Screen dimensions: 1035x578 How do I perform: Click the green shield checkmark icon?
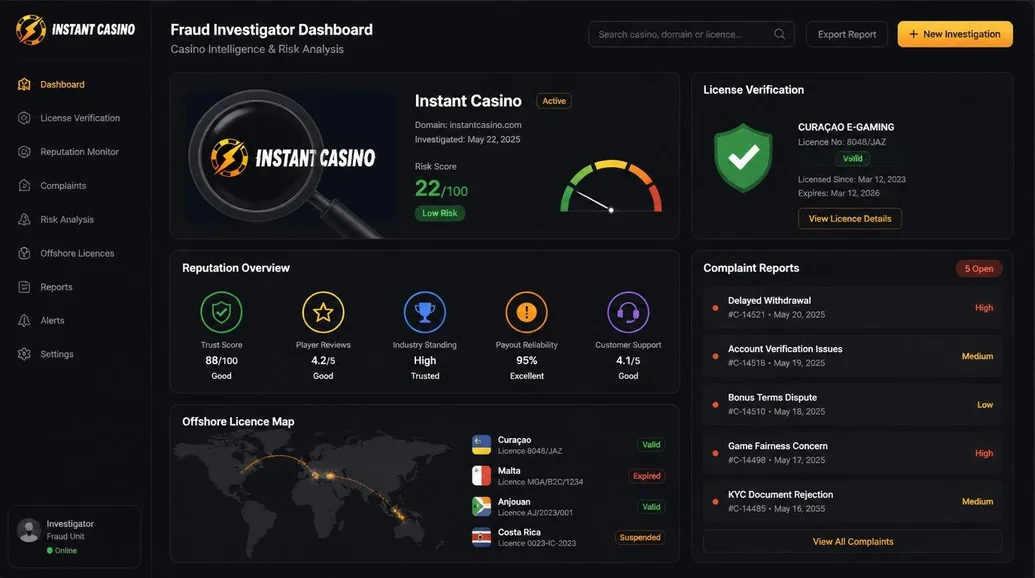743,158
